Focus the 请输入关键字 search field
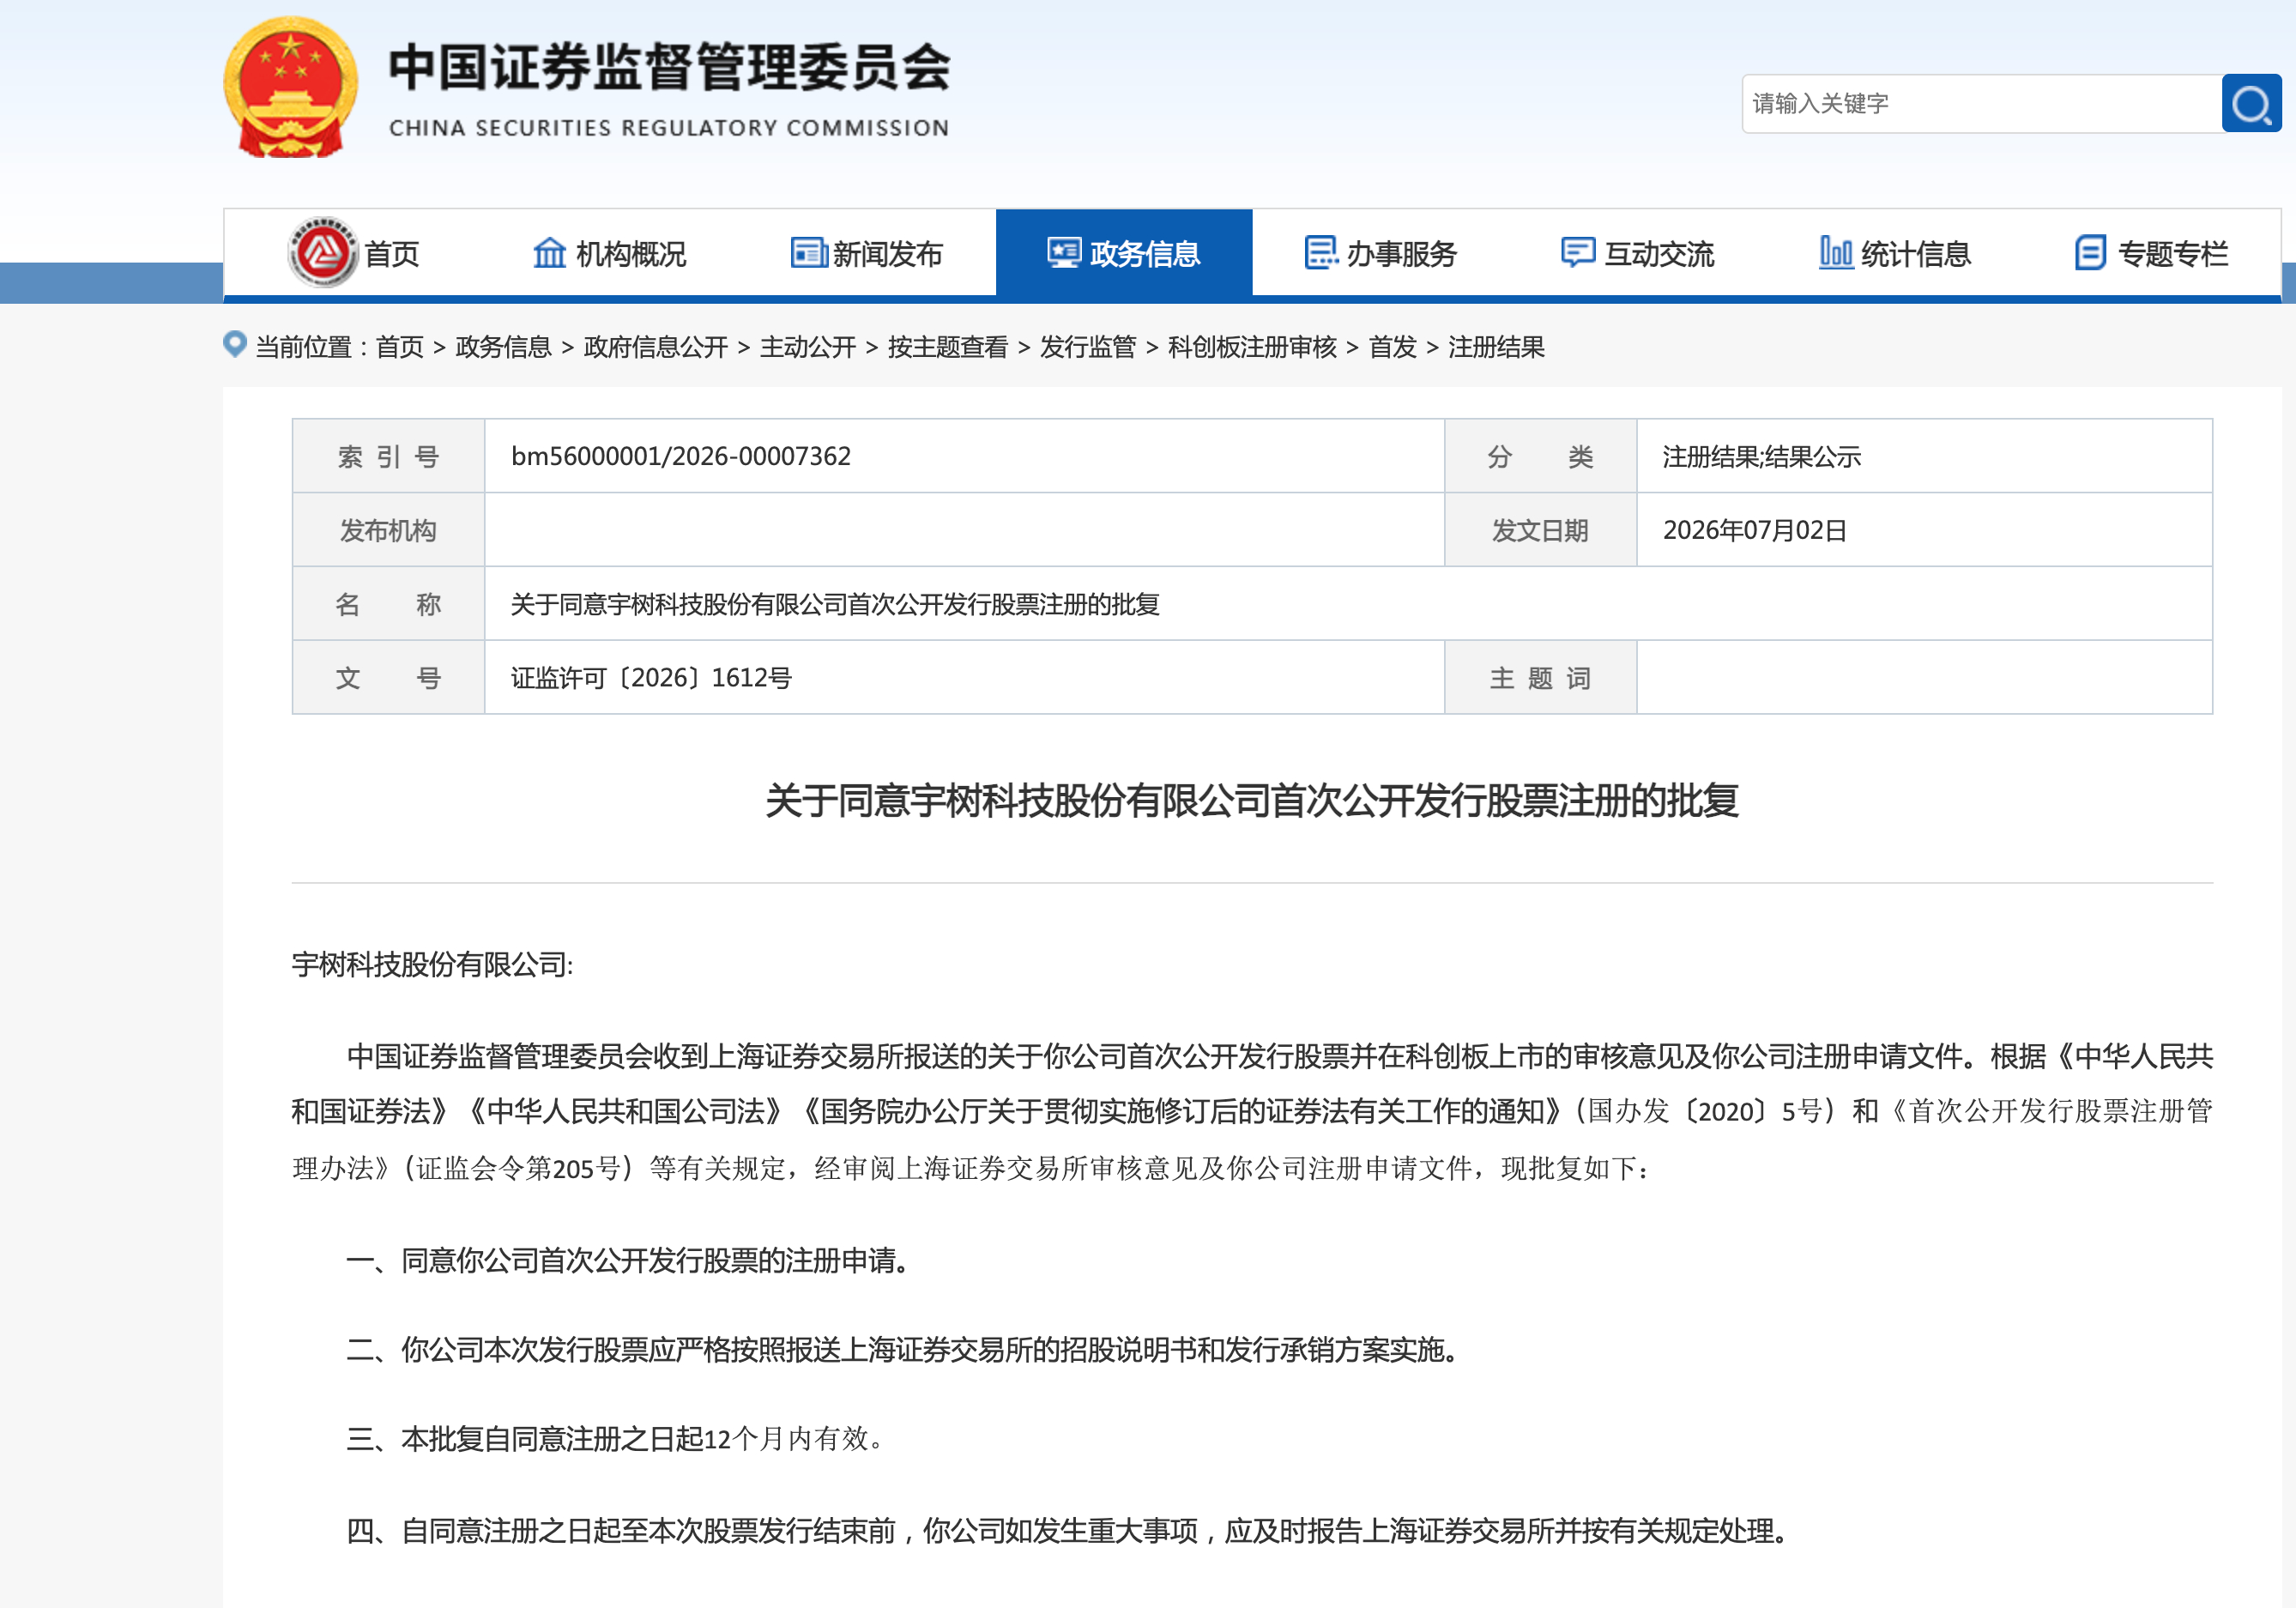This screenshot has height=1608, width=2296. point(1981,103)
